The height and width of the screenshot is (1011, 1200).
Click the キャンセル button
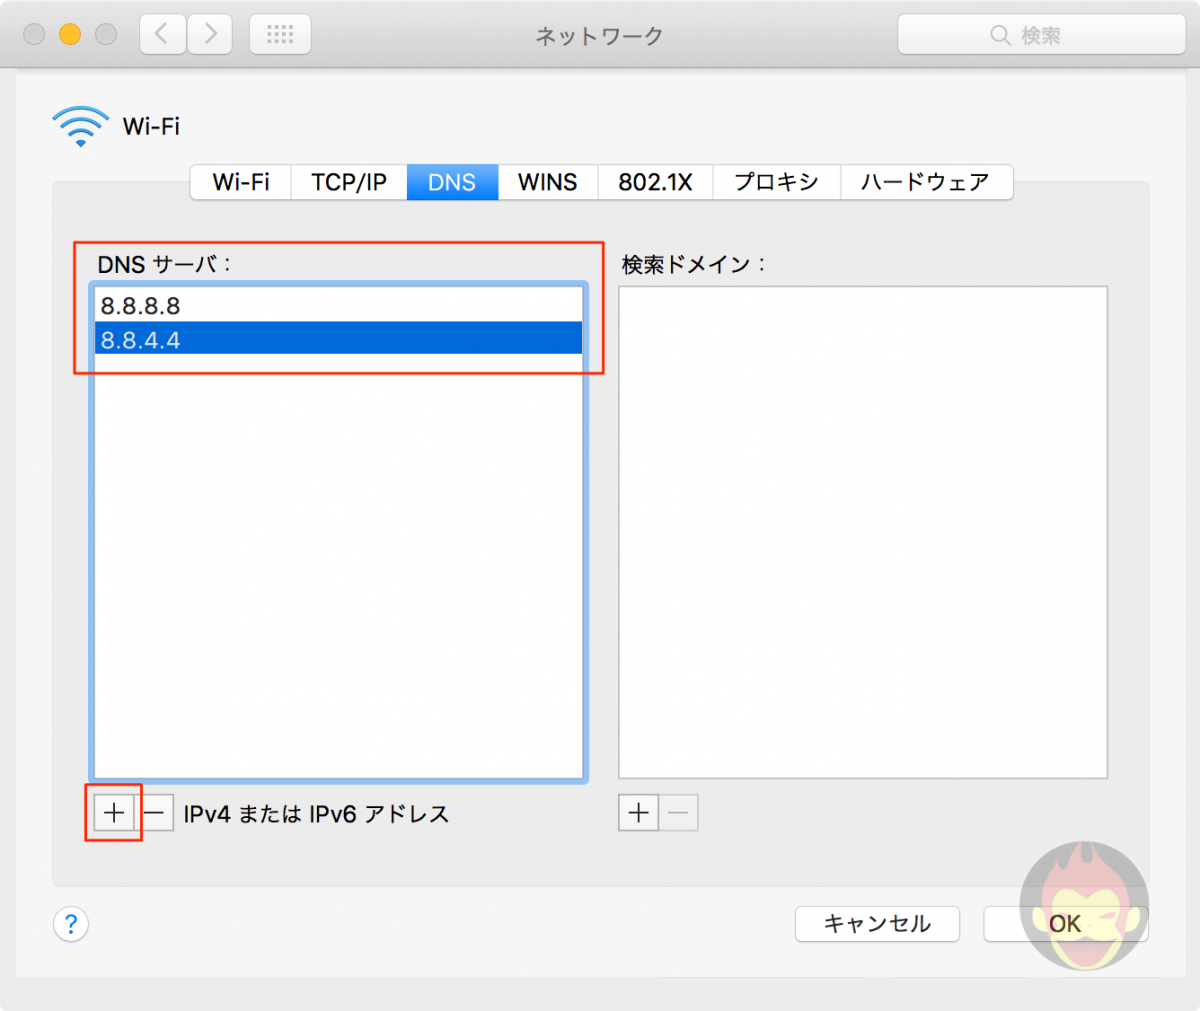pyautogui.click(x=877, y=924)
